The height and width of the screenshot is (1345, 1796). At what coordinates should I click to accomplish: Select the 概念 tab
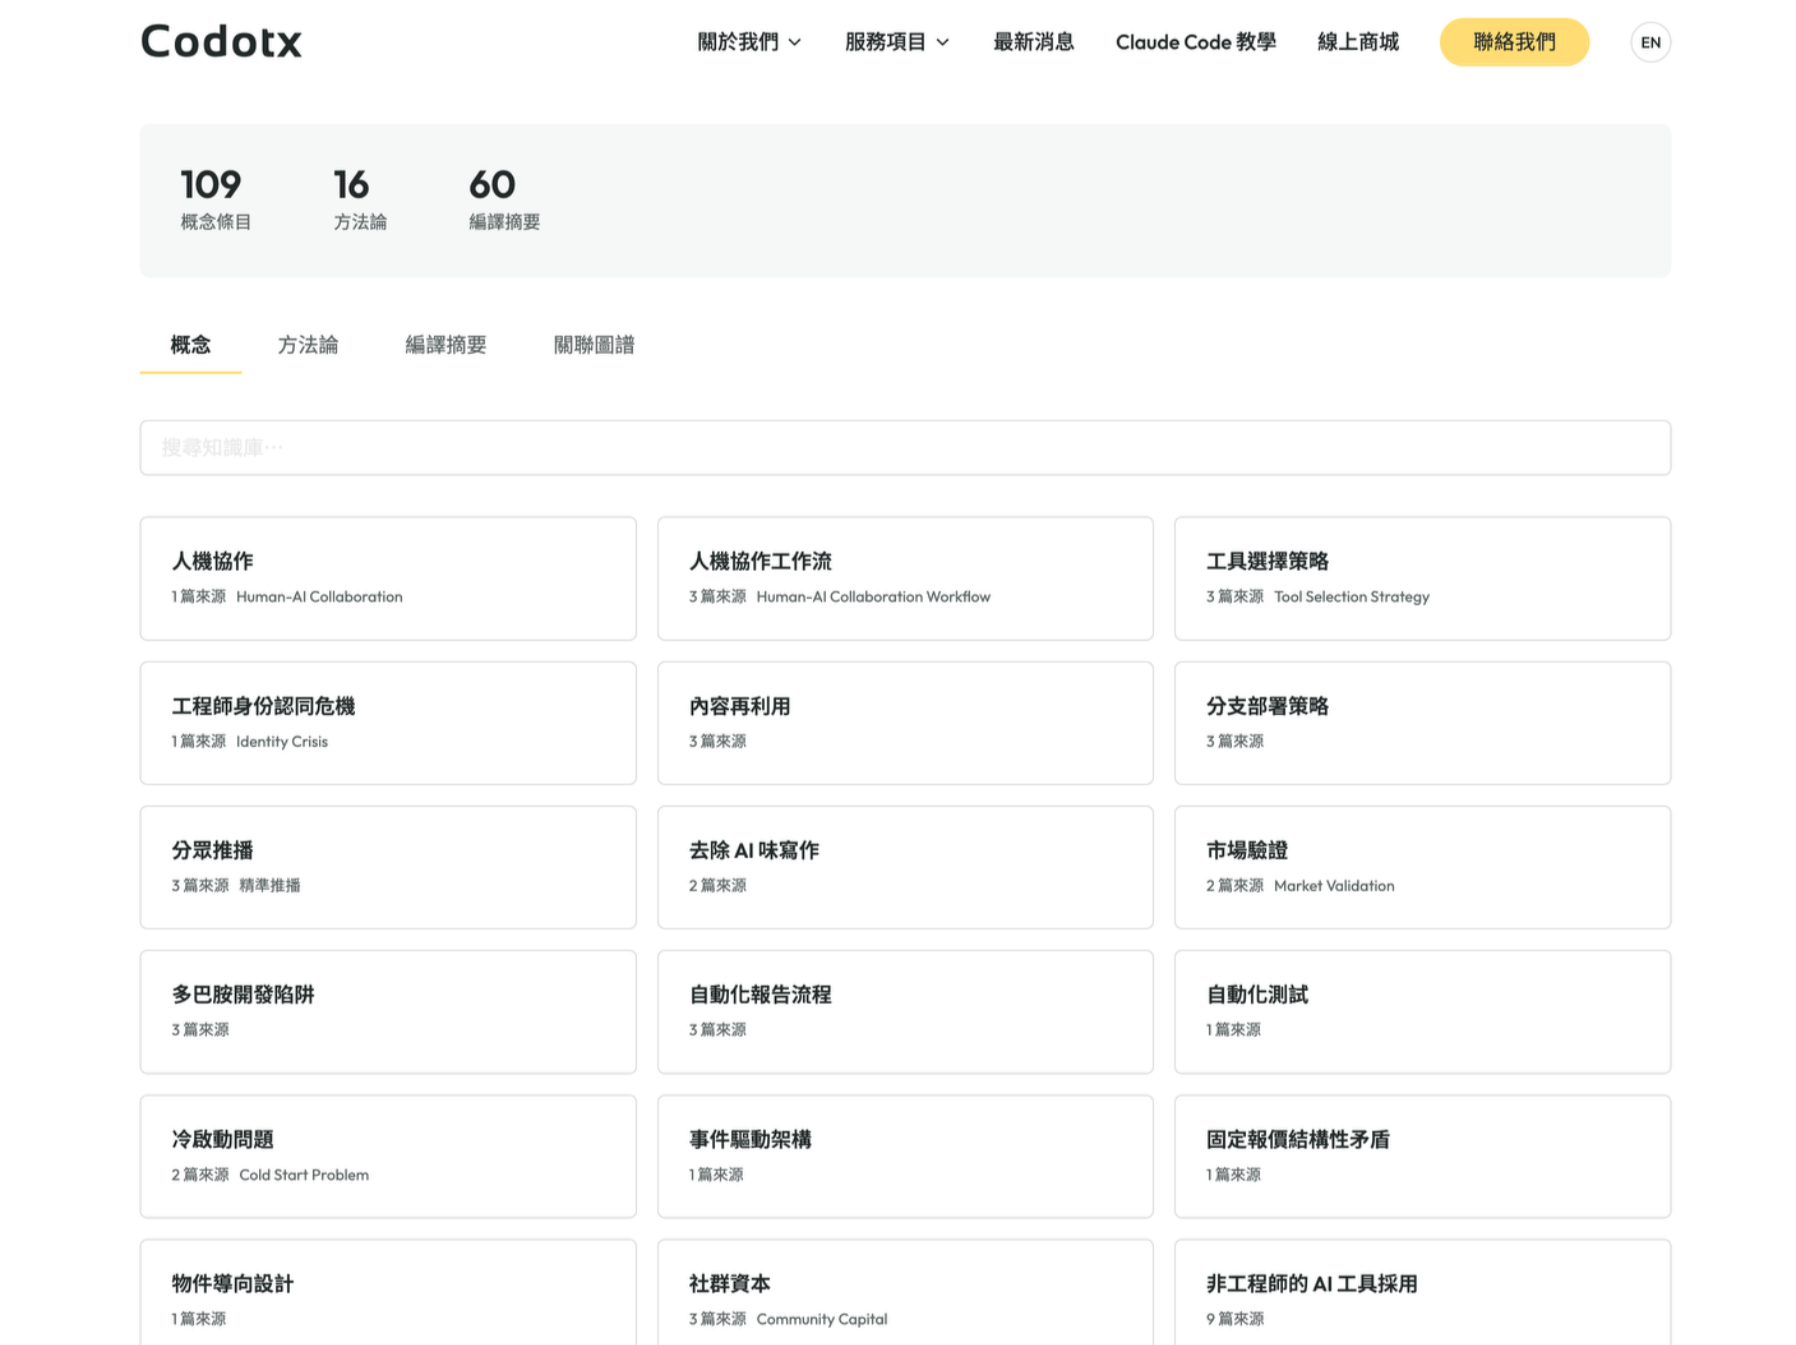(x=190, y=345)
